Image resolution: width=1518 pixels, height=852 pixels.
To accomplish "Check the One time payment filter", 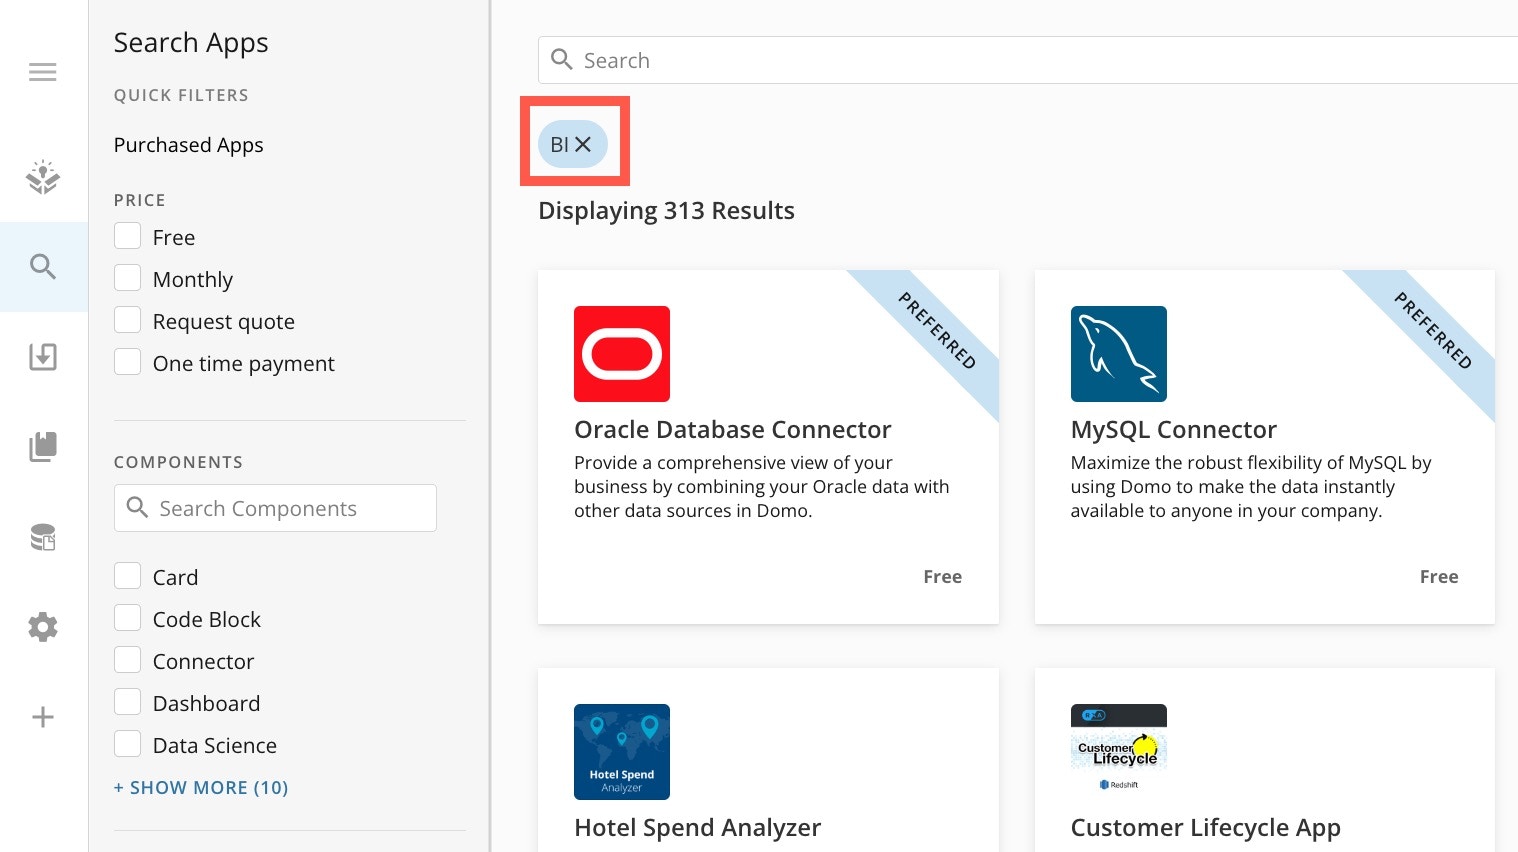I will coord(127,362).
